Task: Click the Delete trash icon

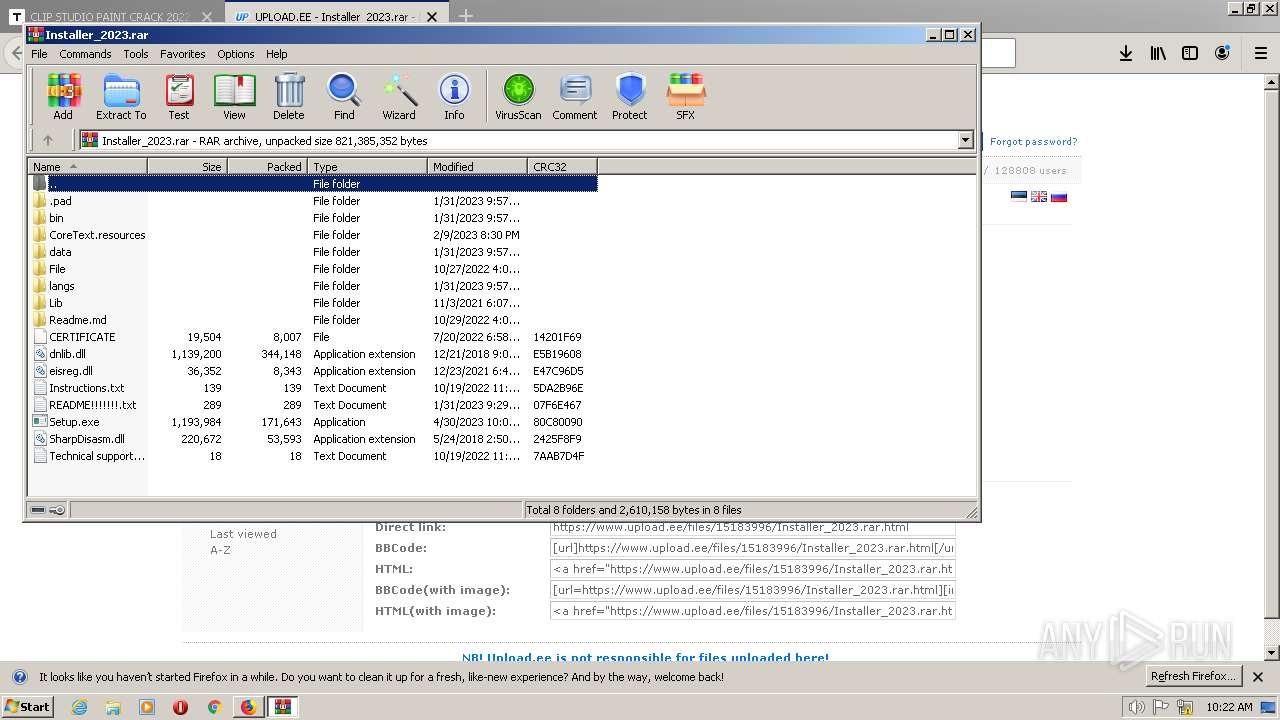Action: (x=288, y=97)
